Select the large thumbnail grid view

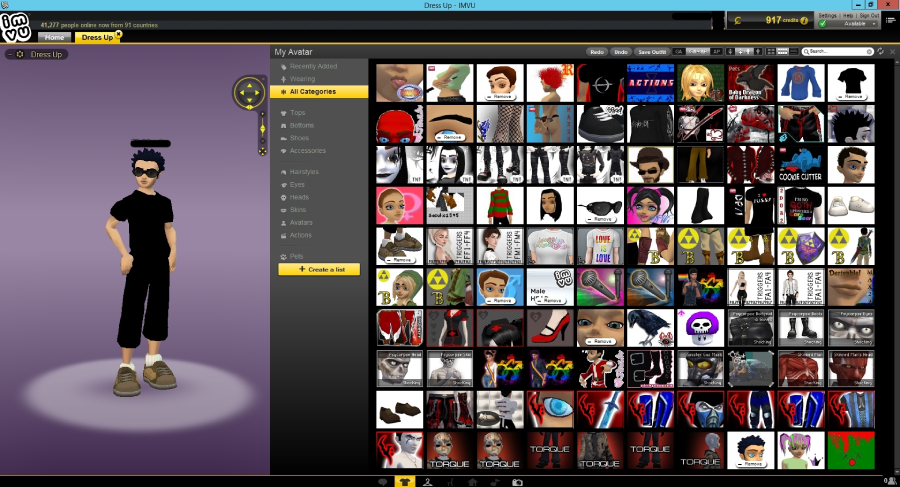[771, 52]
